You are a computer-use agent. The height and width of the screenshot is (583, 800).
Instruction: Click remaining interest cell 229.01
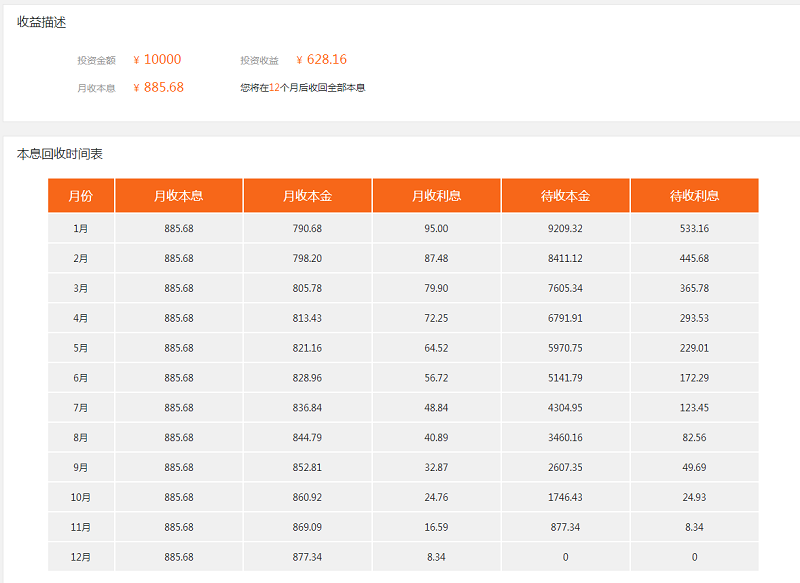tap(694, 348)
